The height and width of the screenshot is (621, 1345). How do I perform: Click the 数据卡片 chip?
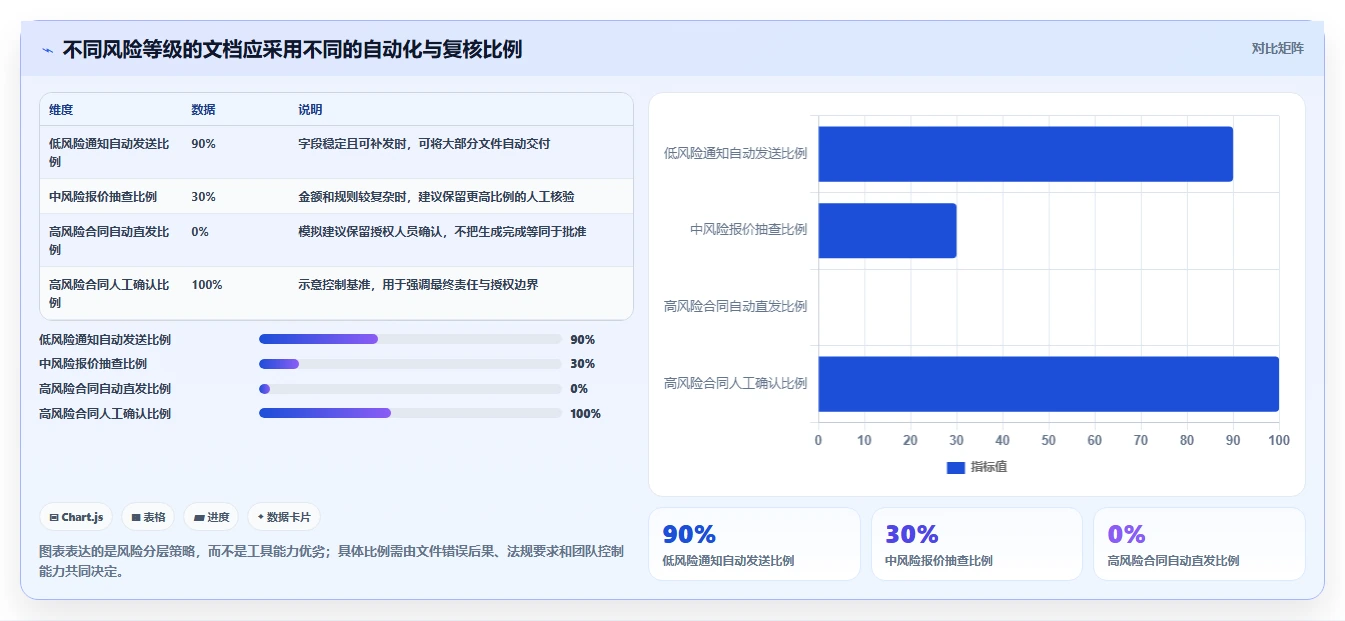pyautogui.click(x=284, y=517)
